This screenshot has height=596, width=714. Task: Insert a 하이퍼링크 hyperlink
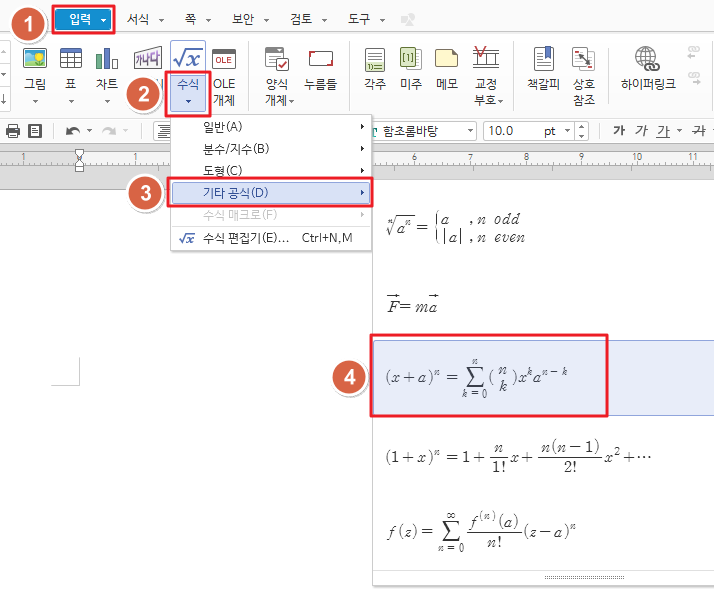[x=647, y=59]
